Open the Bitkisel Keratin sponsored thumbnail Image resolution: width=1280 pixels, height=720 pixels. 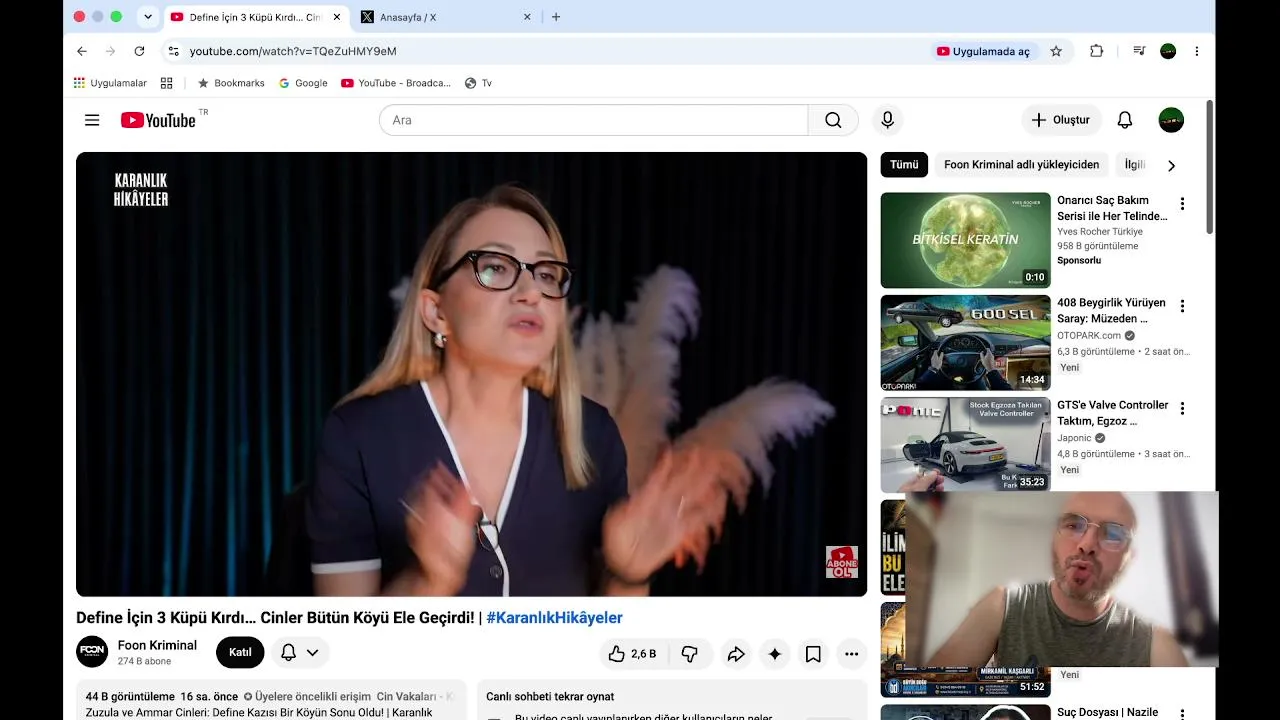[965, 240]
